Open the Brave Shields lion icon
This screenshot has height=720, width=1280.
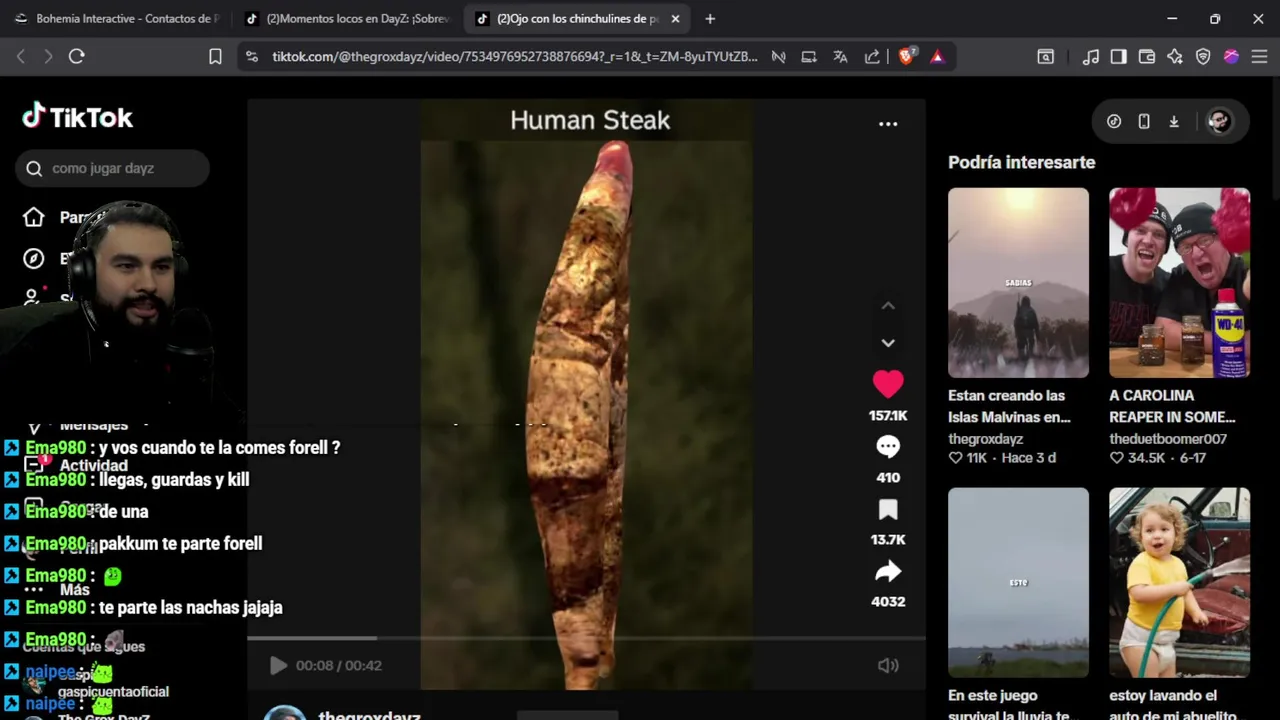906,57
